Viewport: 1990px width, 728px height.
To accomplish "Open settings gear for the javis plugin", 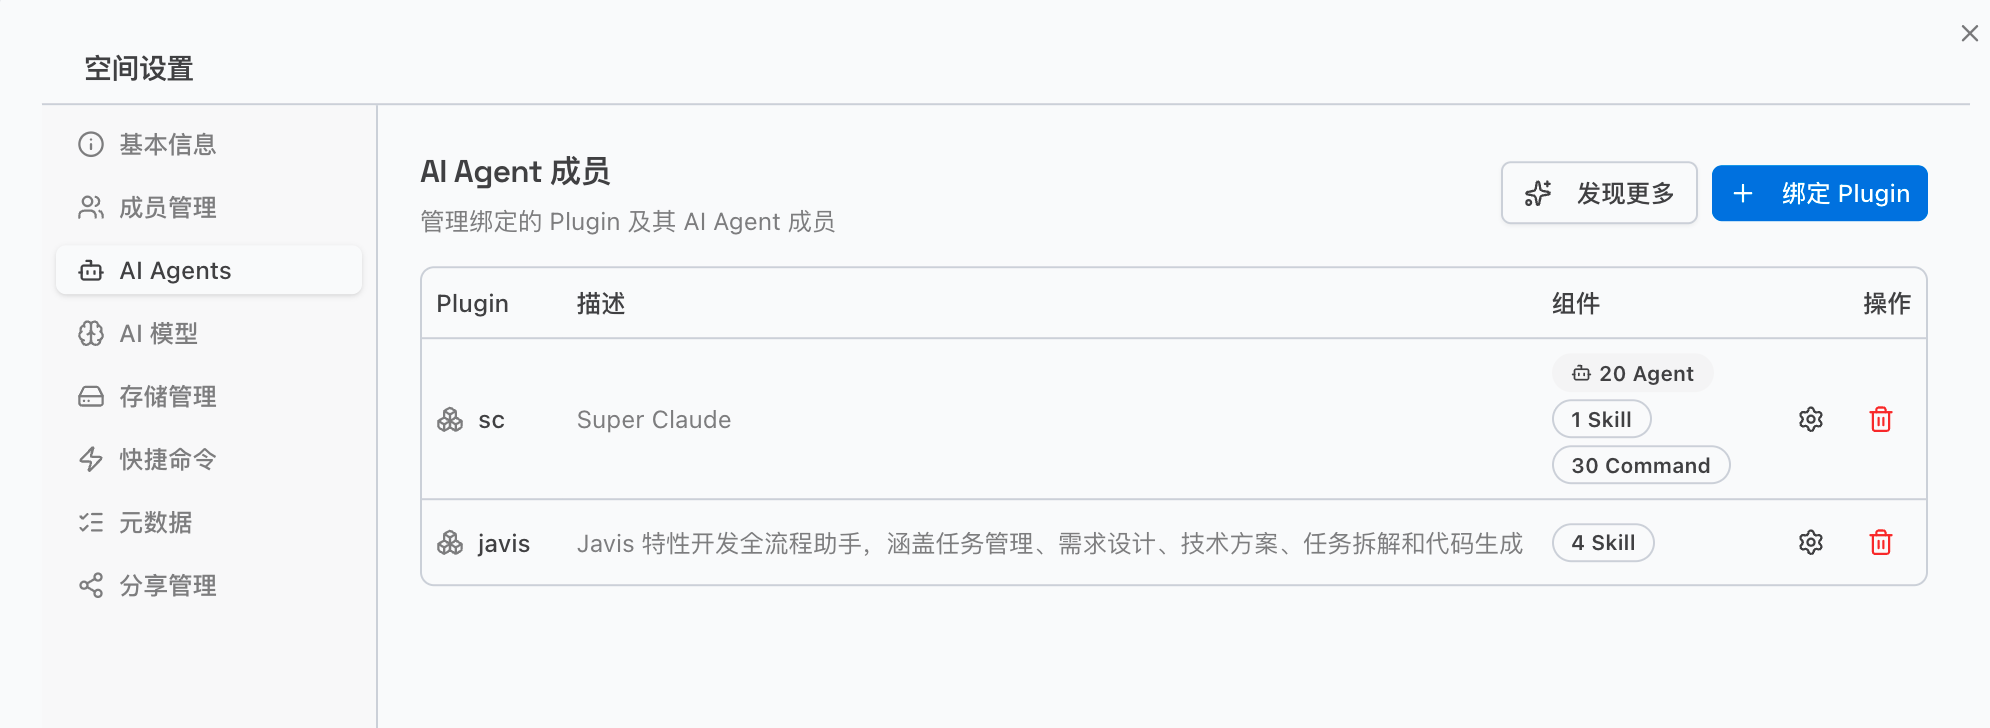I will [1810, 543].
